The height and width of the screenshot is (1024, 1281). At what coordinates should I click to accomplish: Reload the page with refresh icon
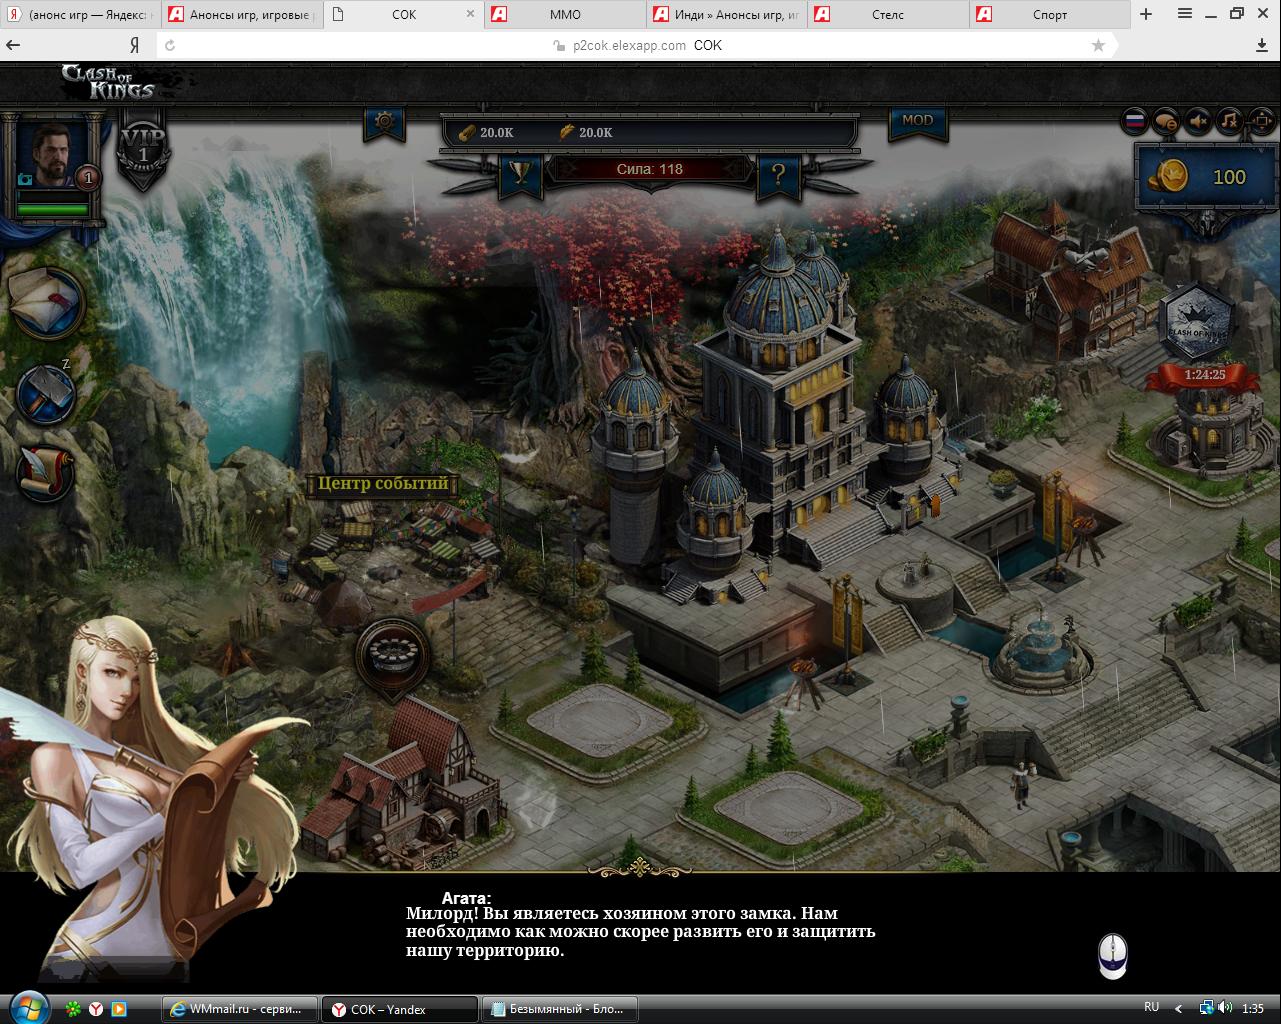pos(170,46)
